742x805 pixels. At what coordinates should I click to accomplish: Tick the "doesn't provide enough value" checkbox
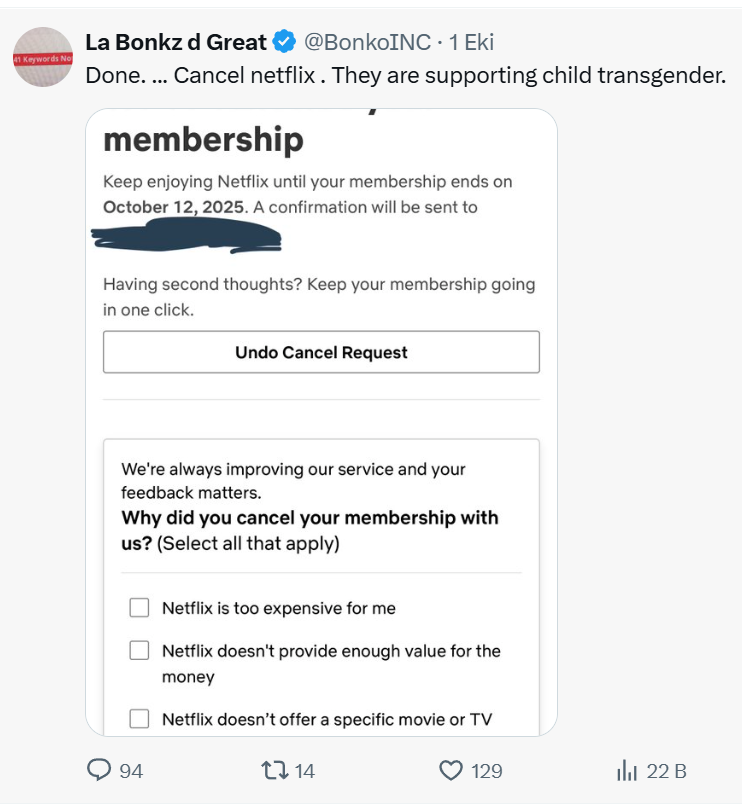tap(140, 651)
